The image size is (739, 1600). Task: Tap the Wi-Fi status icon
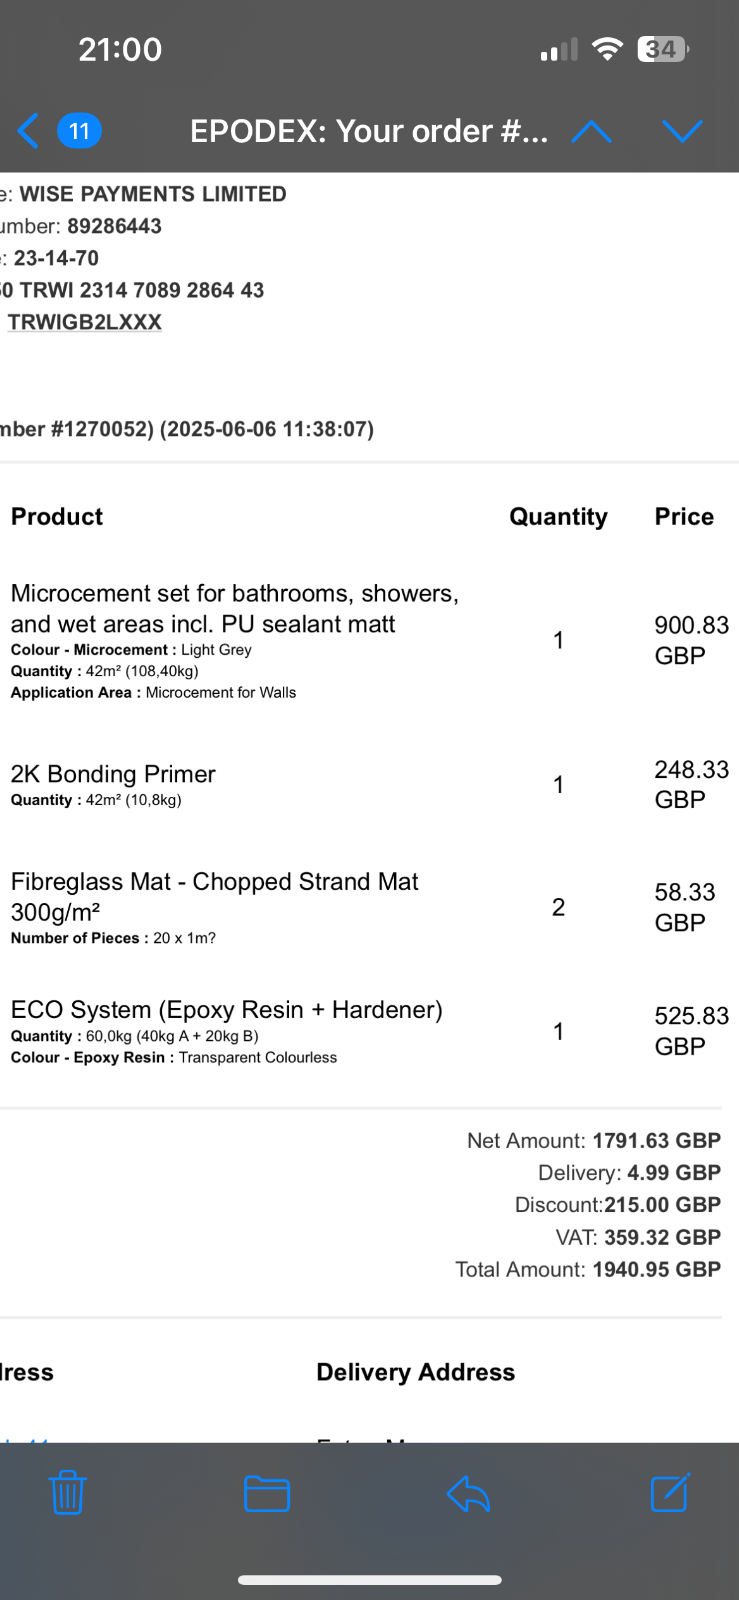pos(607,49)
